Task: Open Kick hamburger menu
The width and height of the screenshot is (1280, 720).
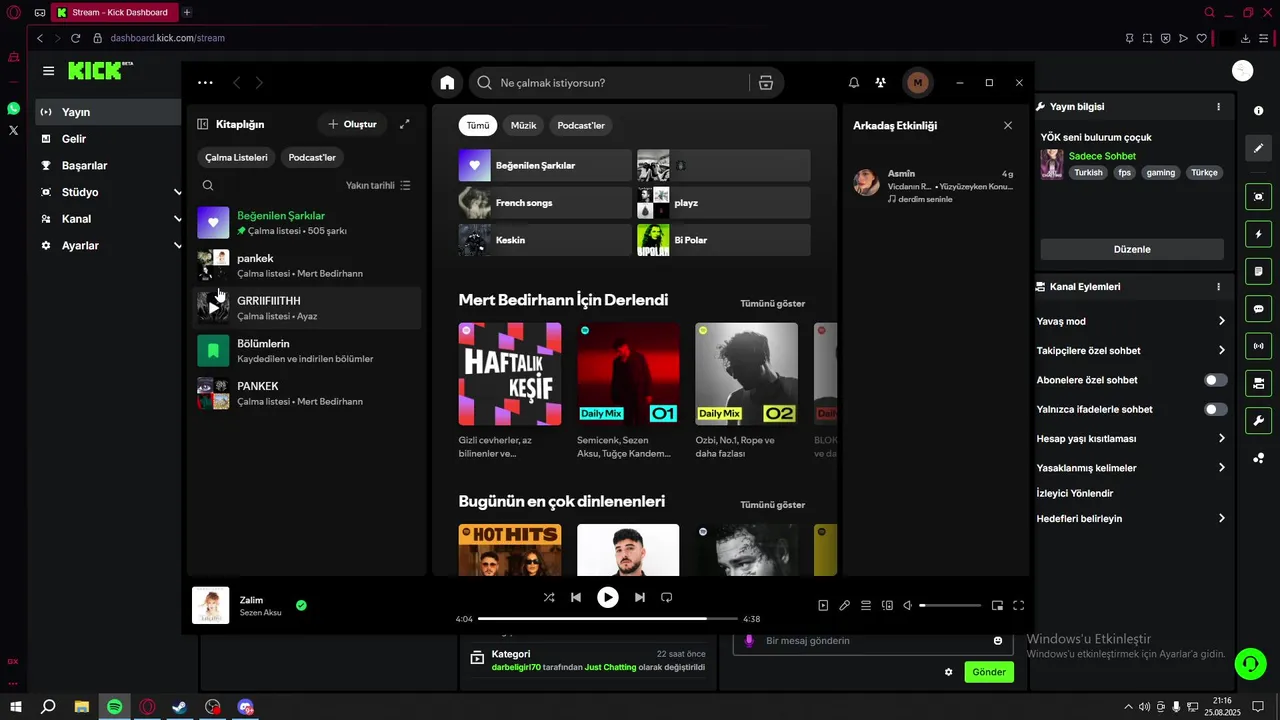Action: pos(48,71)
